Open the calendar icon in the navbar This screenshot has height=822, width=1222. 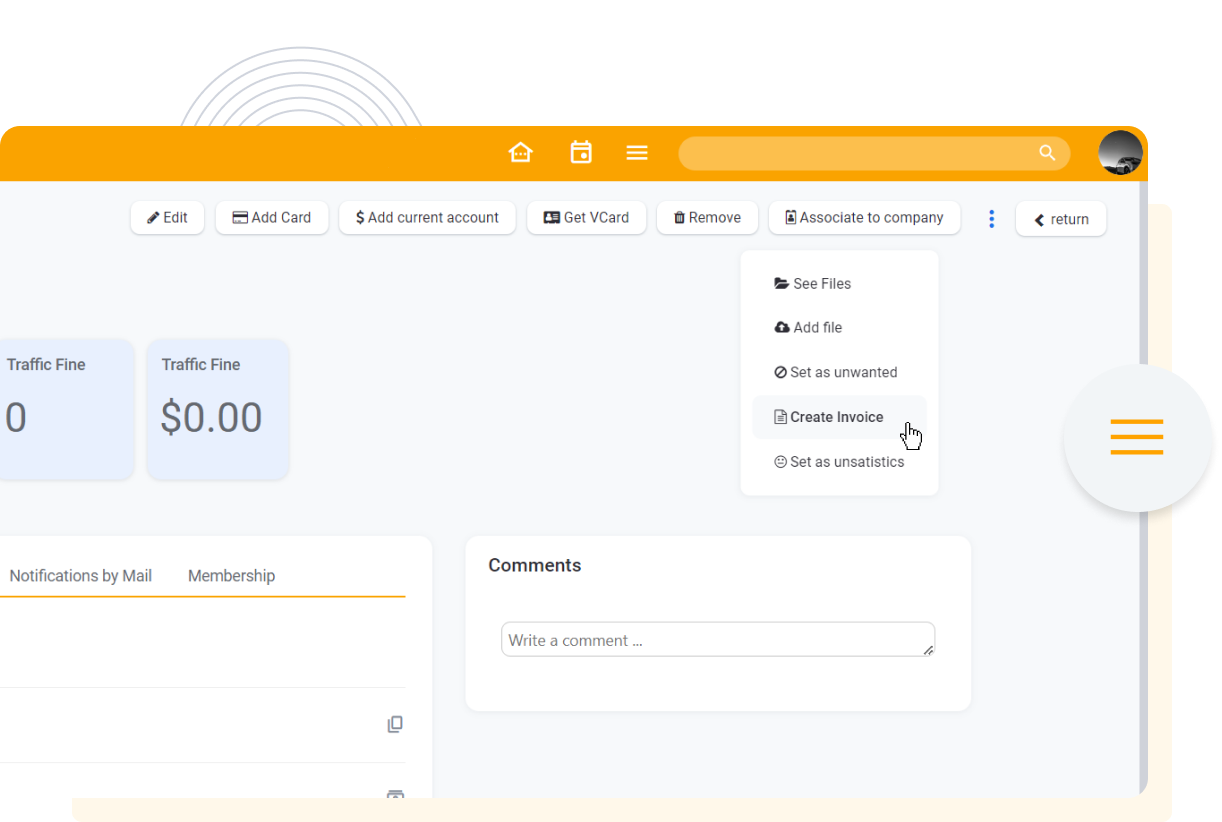pos(581,152)
